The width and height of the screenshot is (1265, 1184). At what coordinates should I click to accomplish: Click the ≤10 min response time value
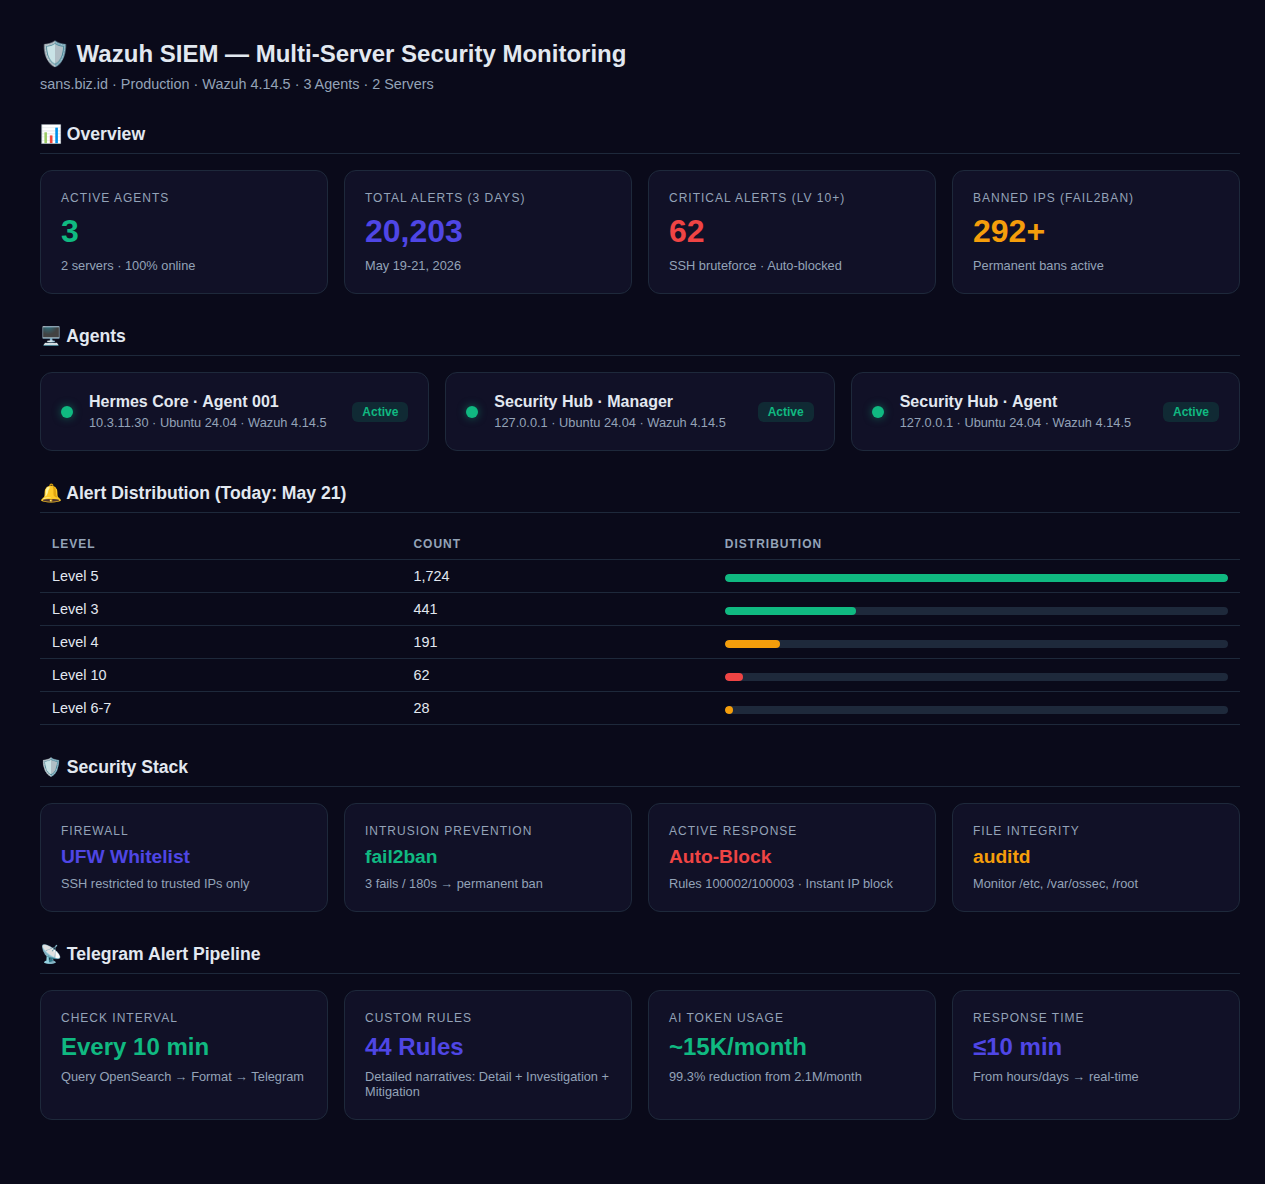tap(1017, 1047)
